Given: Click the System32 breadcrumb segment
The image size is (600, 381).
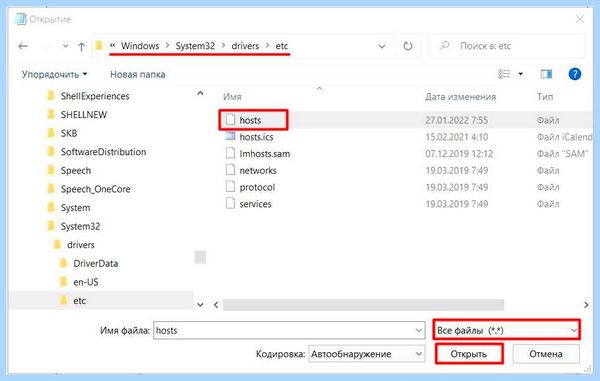Looking at the screenshot, I should coord(195,46).
